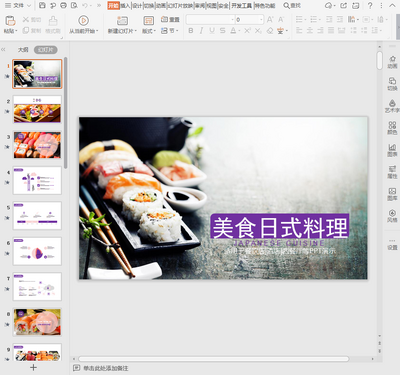The width and height of the screenshot is (400, 375).
Task: Click notes area '单击此处添加备注'
Action: point(105,368)
